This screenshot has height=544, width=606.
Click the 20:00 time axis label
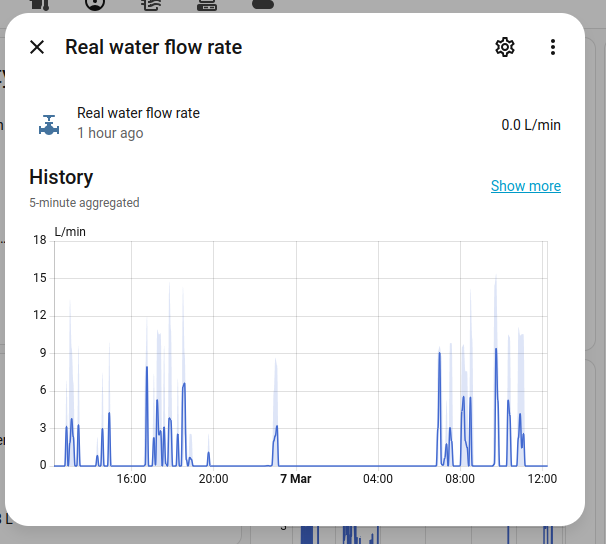(x=213, y=479)
